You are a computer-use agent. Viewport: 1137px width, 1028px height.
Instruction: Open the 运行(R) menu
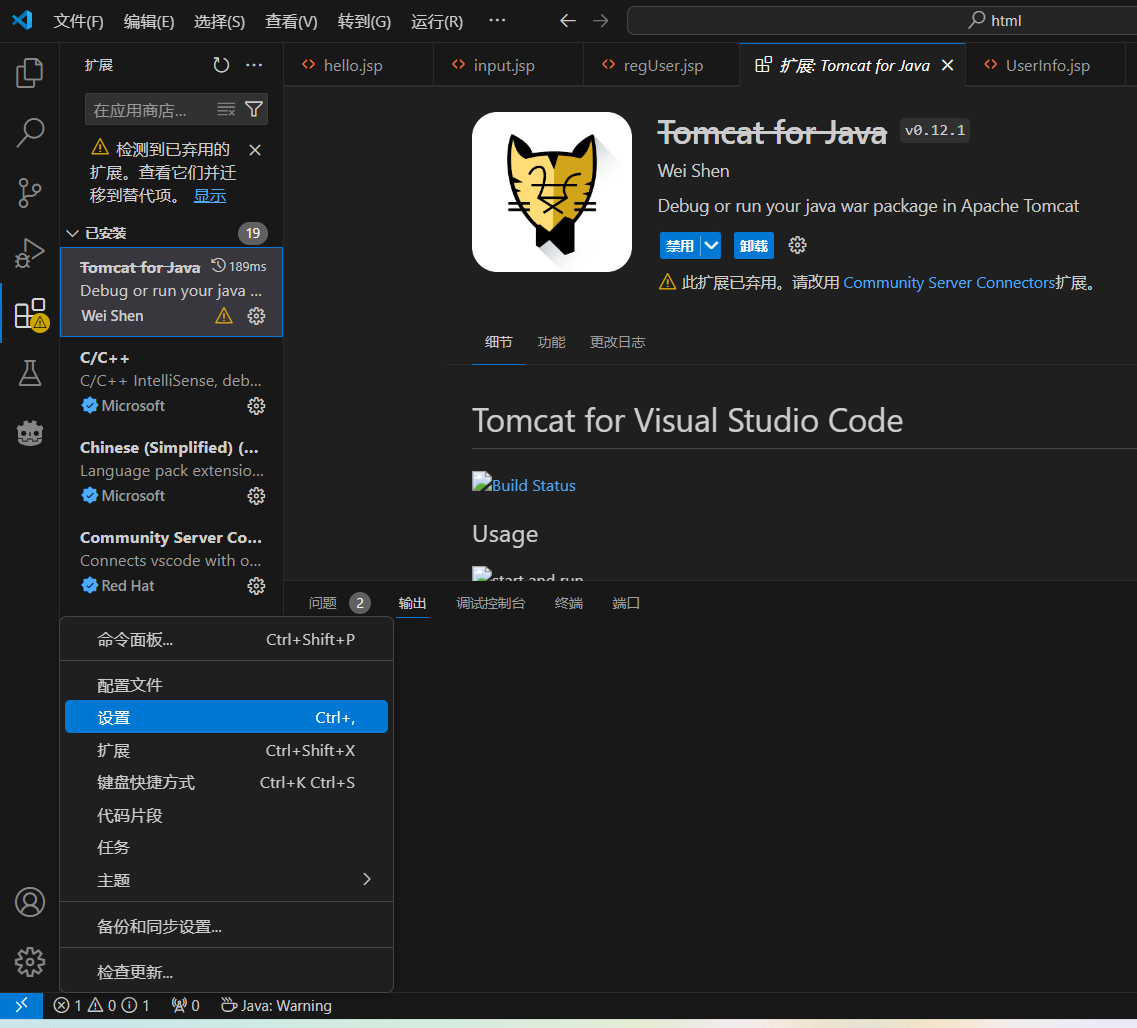pyautogui.click(x=437, y=21)
